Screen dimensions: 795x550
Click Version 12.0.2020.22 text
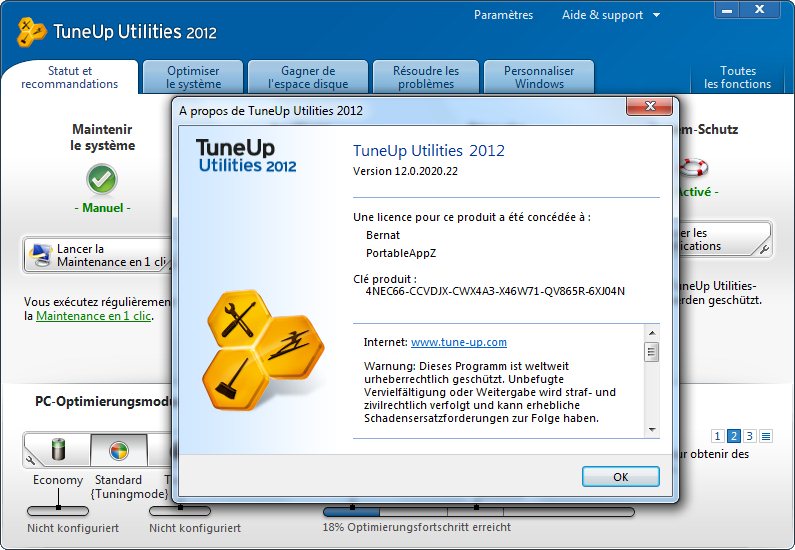[x=405, y=171]
